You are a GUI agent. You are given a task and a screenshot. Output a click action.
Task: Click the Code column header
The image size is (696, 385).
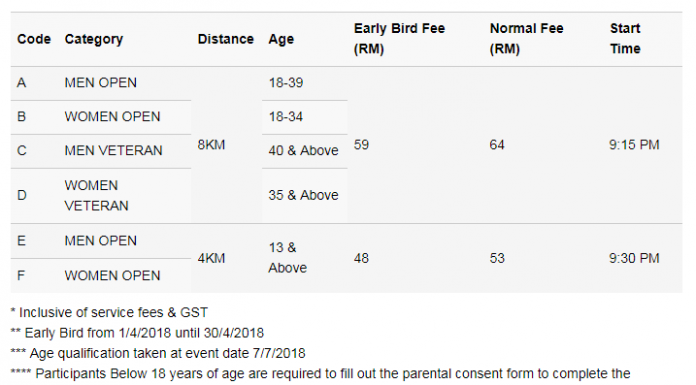coord(34,39)
